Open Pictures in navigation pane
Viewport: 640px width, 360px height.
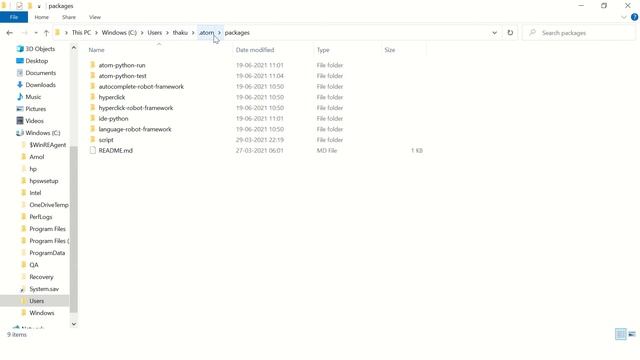click(x=36, y=109)
